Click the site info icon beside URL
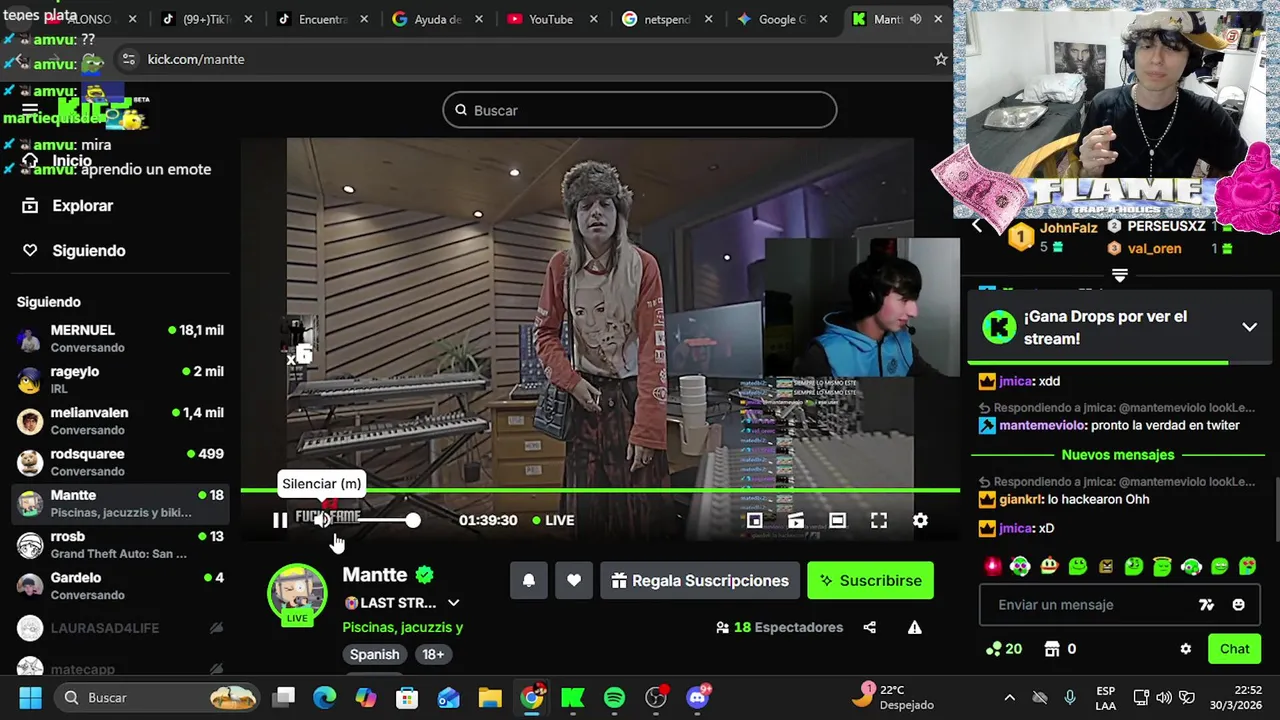 (128, 59)
